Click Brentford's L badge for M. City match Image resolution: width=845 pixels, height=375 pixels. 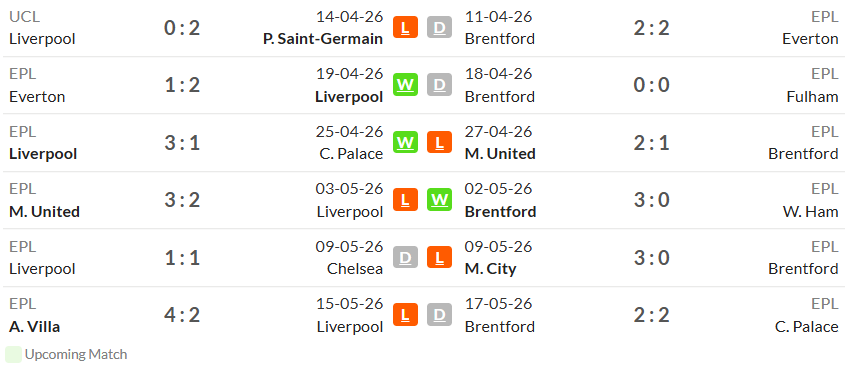[440, 257]
